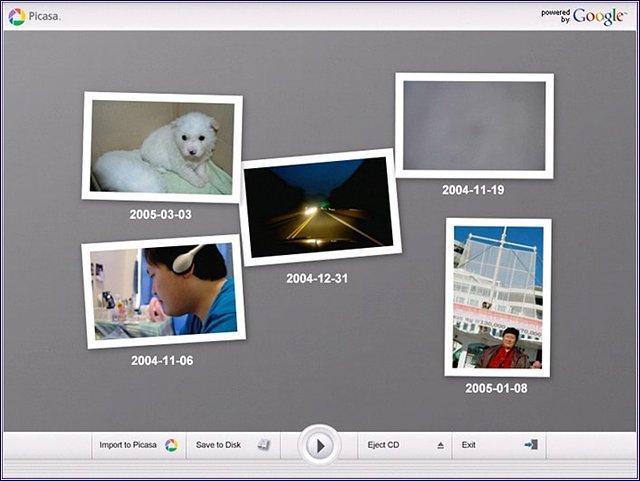Click the 2005-01-08 date label
The image size is (640, 481).
(x=496, y=388)
